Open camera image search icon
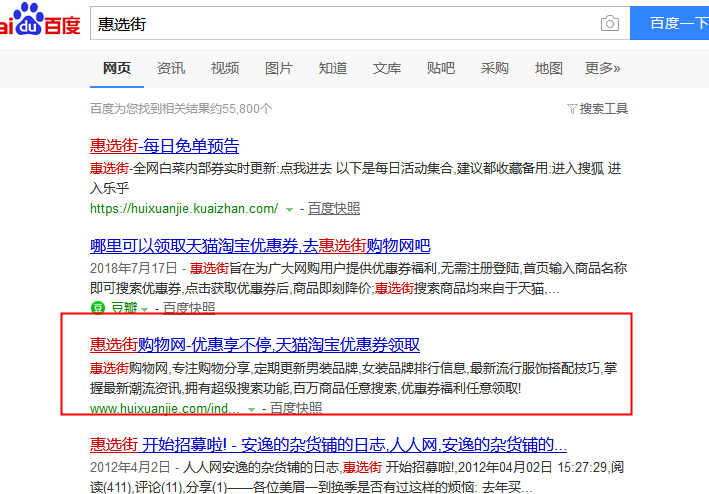Viewport: 709px width, 494px height. (x=610, y=23)
